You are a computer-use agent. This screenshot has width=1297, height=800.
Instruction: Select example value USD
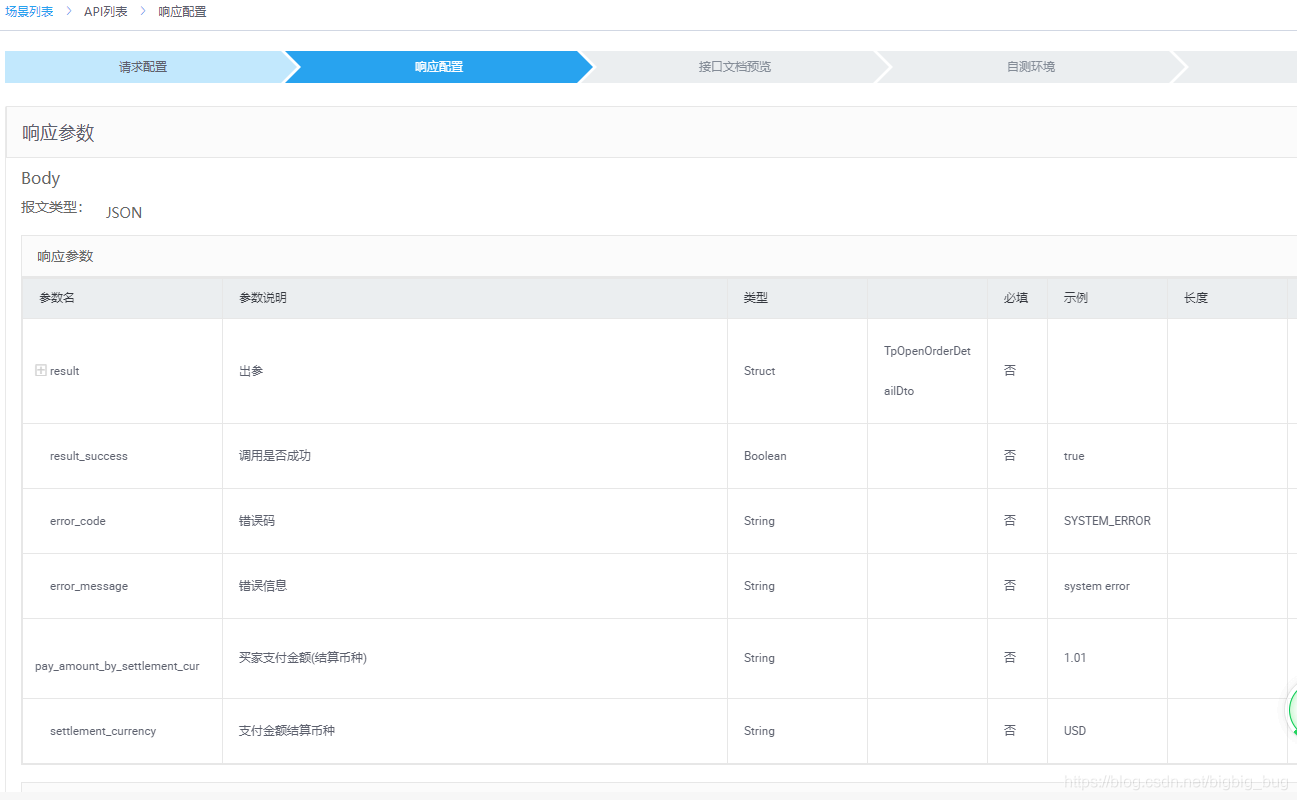pos(1075,731)
